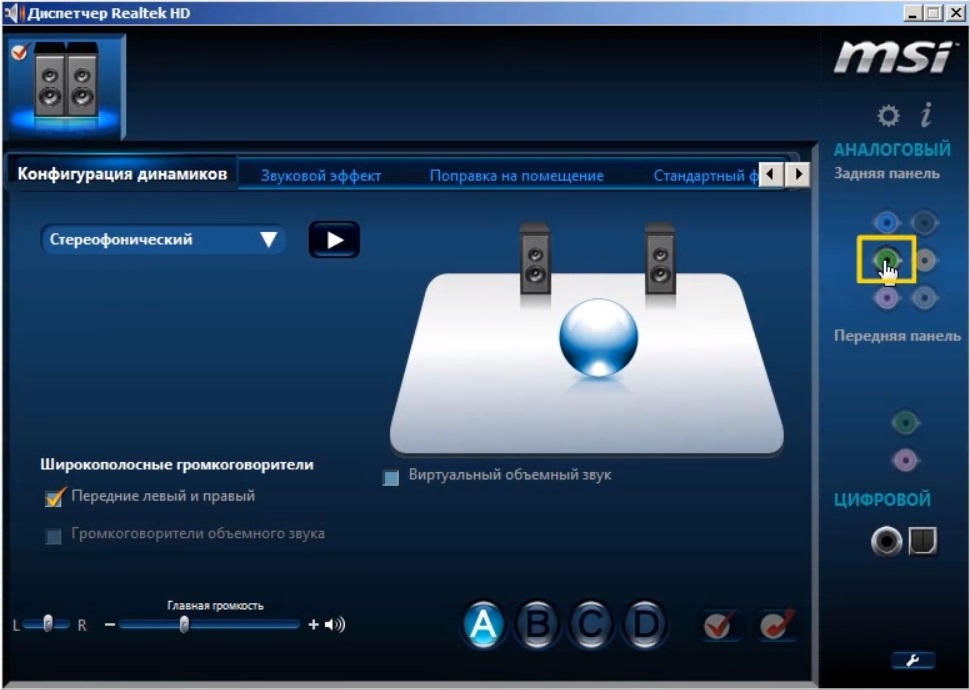This screenshot has width=970, height=690.
Task: Open the 'Стереофонический' configuration dropdown
Action: tap(163, 239)
